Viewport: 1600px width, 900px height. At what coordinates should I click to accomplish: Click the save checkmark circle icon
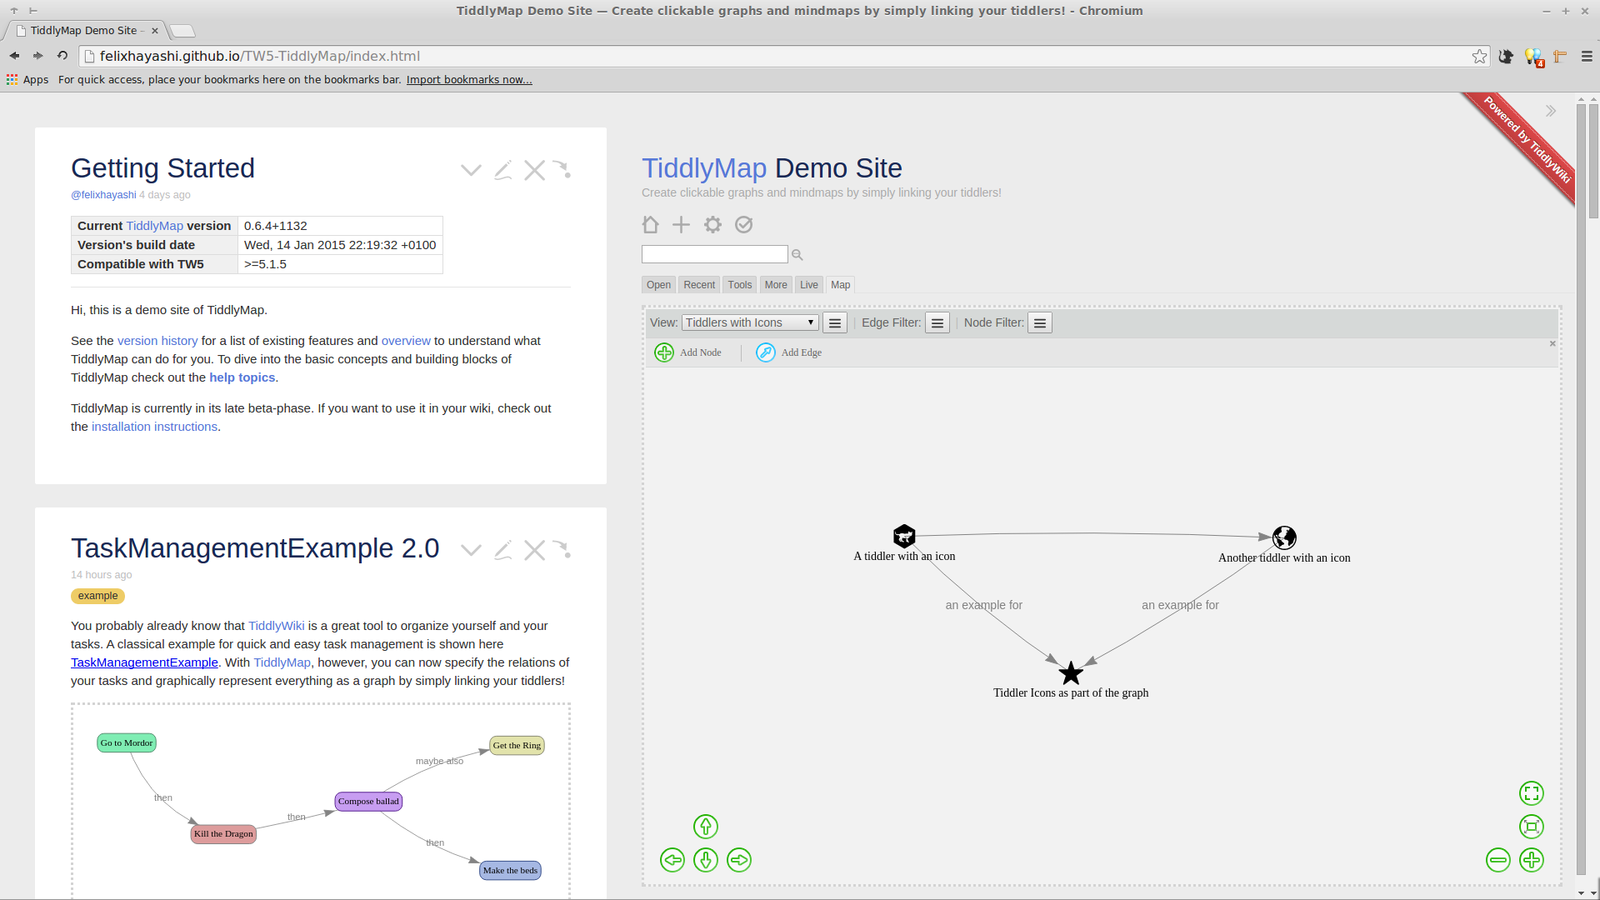(744, 225)
